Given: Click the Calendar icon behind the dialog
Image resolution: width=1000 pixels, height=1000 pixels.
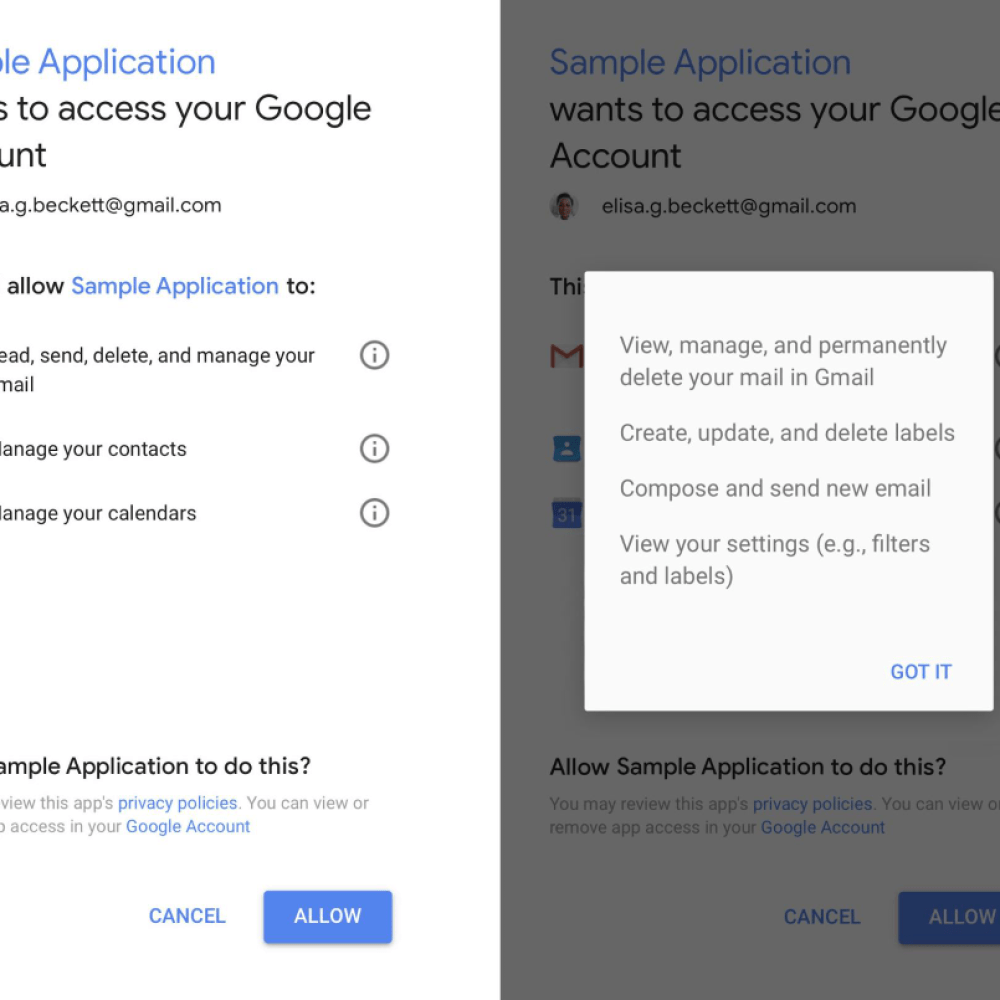Looking at the screenshot, I should point(567,514).
